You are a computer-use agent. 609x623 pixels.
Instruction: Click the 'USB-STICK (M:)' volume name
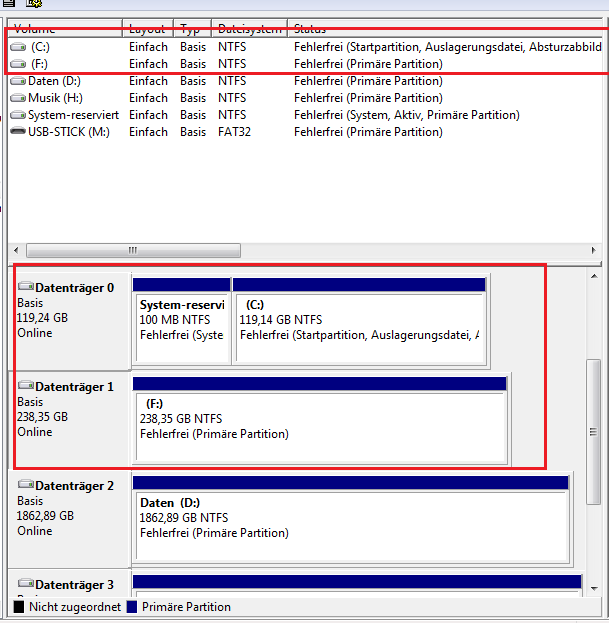click(69, 132)
